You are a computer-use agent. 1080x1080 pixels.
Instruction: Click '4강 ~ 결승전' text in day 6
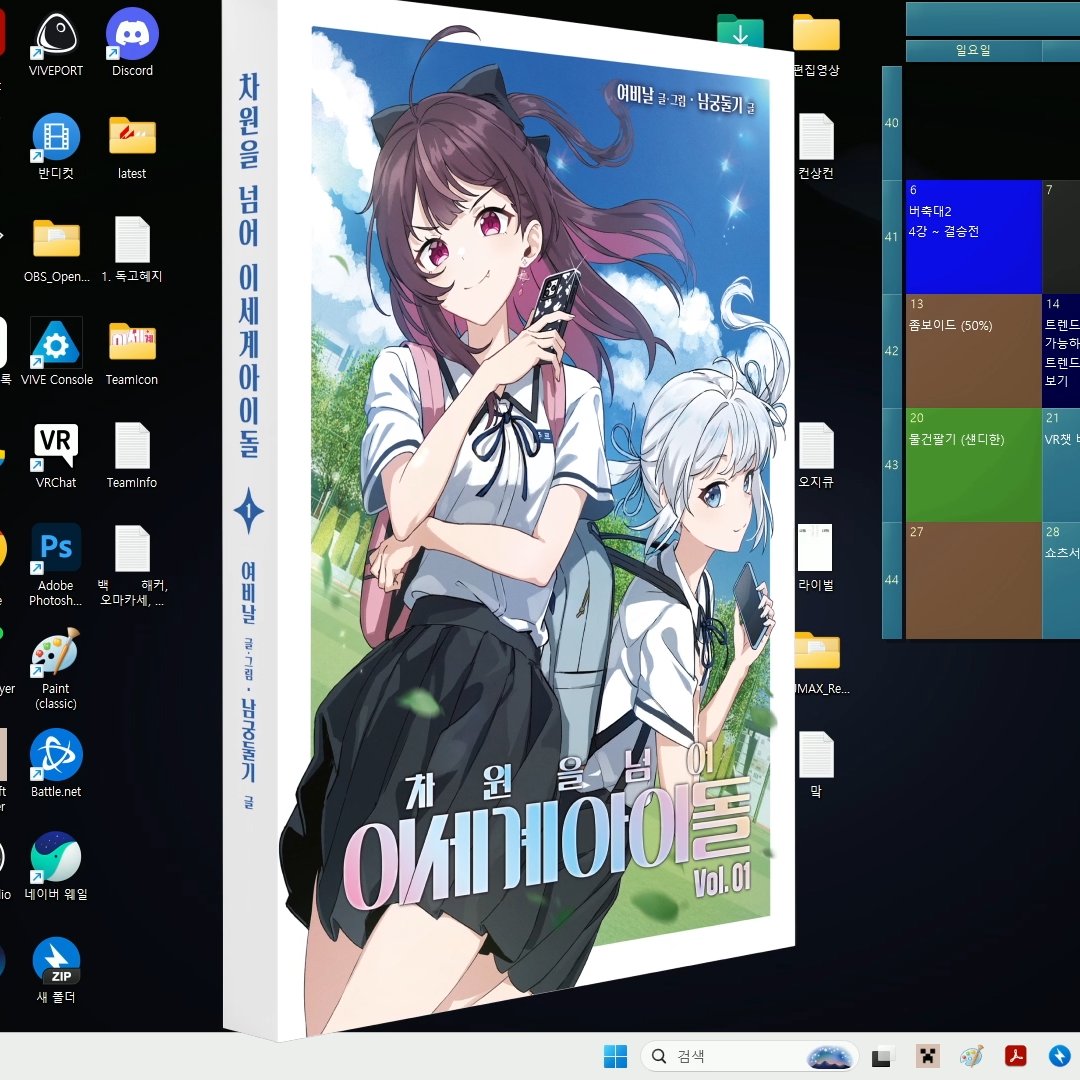tap(944, 231)
